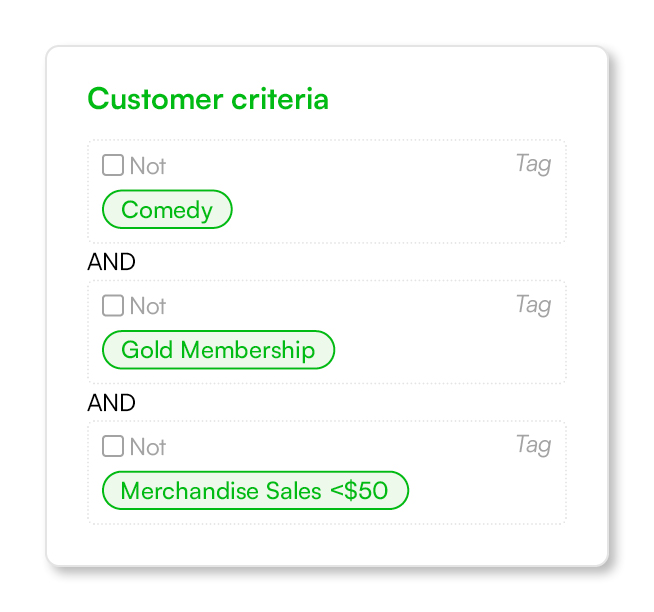Click blank card area below the Merchandise criterion
The image size is (654, 612).
[x=327, y=544]
